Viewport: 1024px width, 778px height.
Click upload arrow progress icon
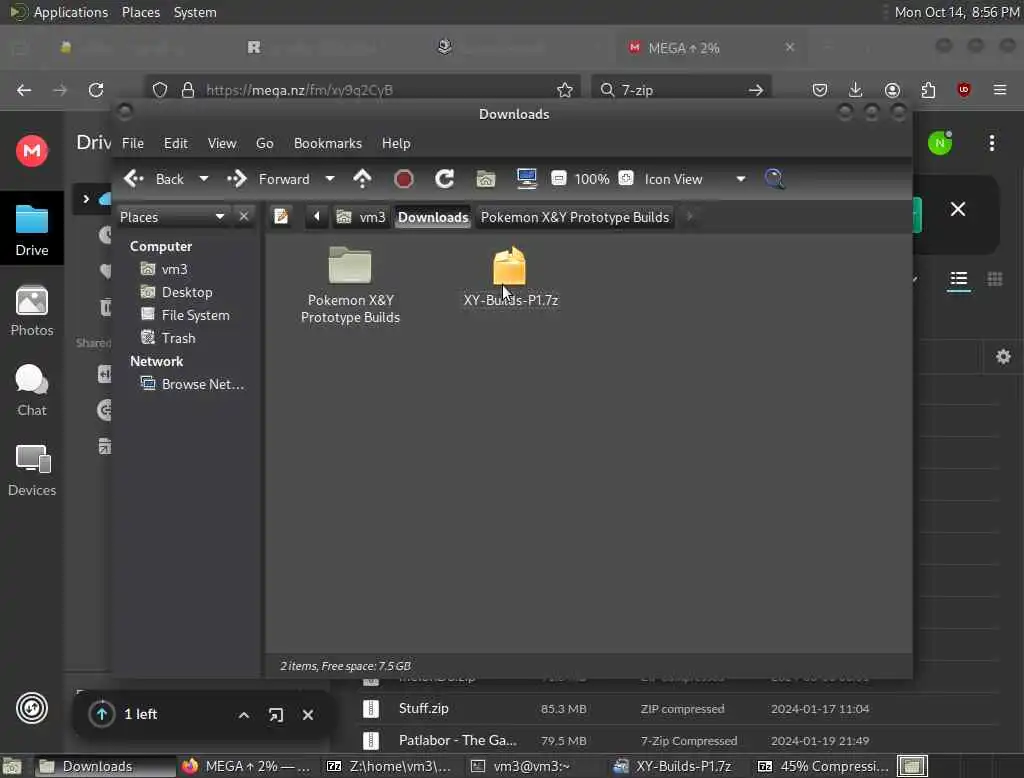(x=102, y=714)
